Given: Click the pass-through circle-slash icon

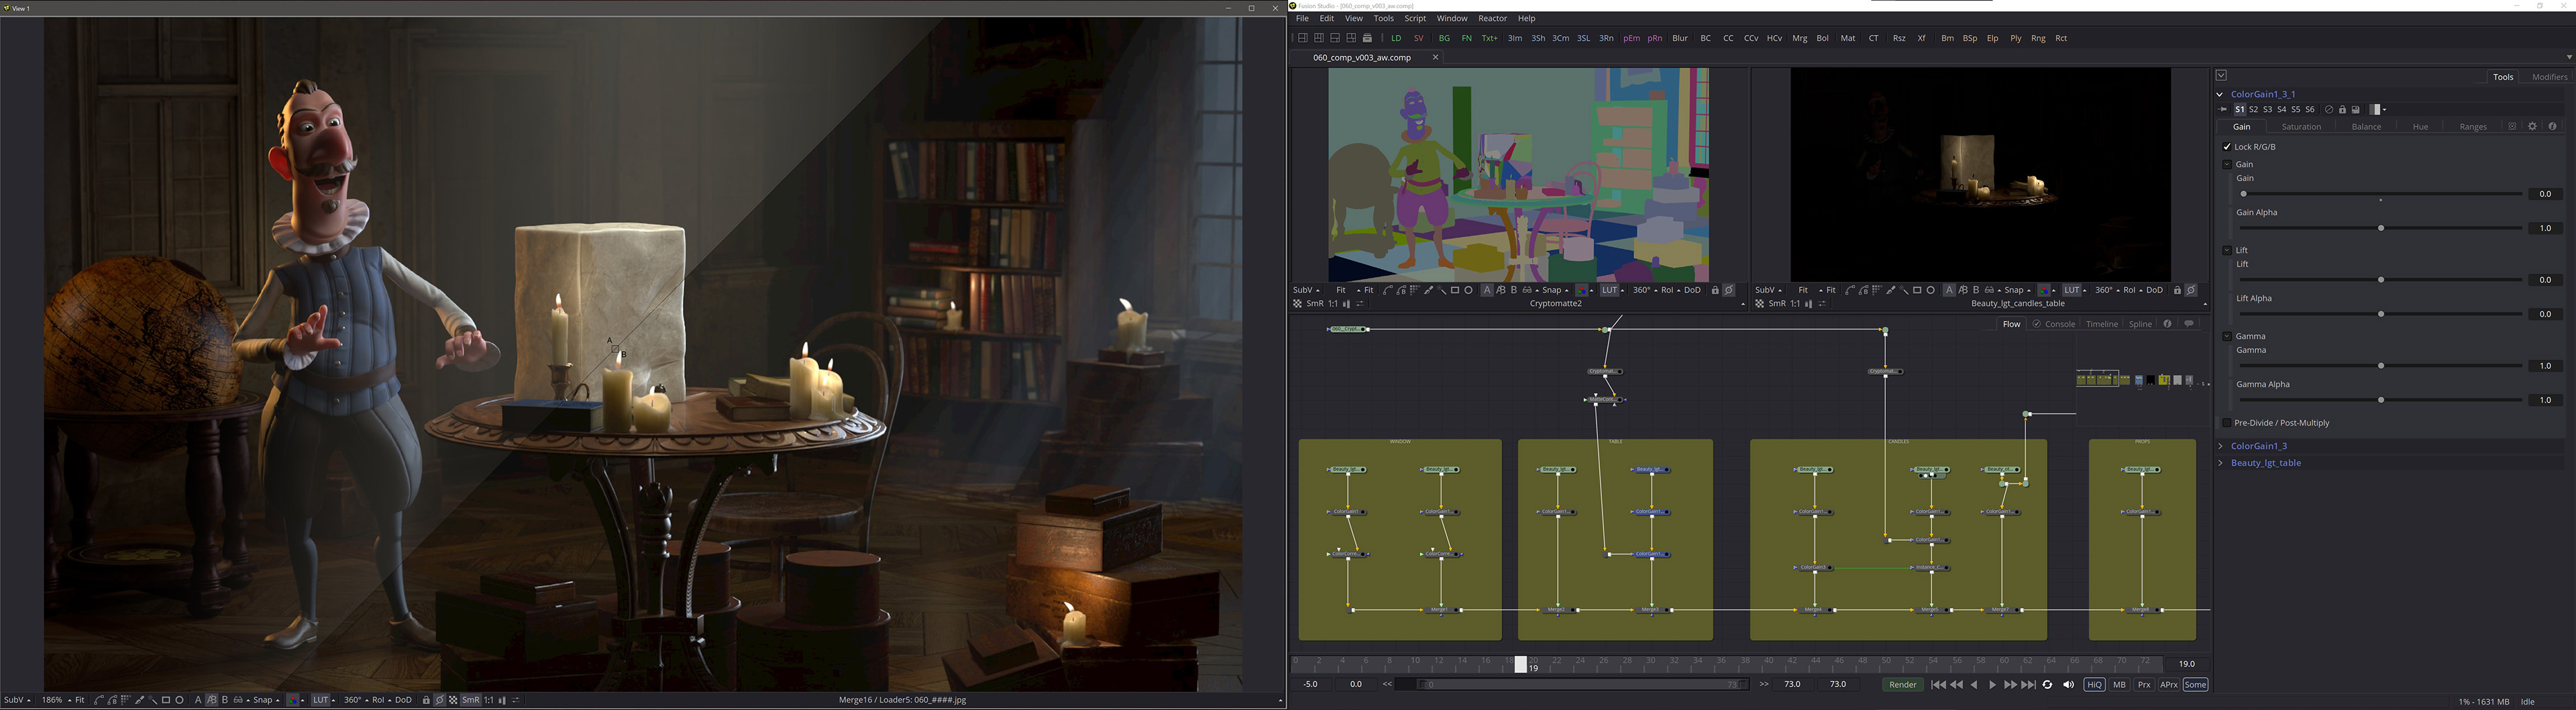Looking at the screenshot, I should pyautogui.click(x=2329, y=110).
